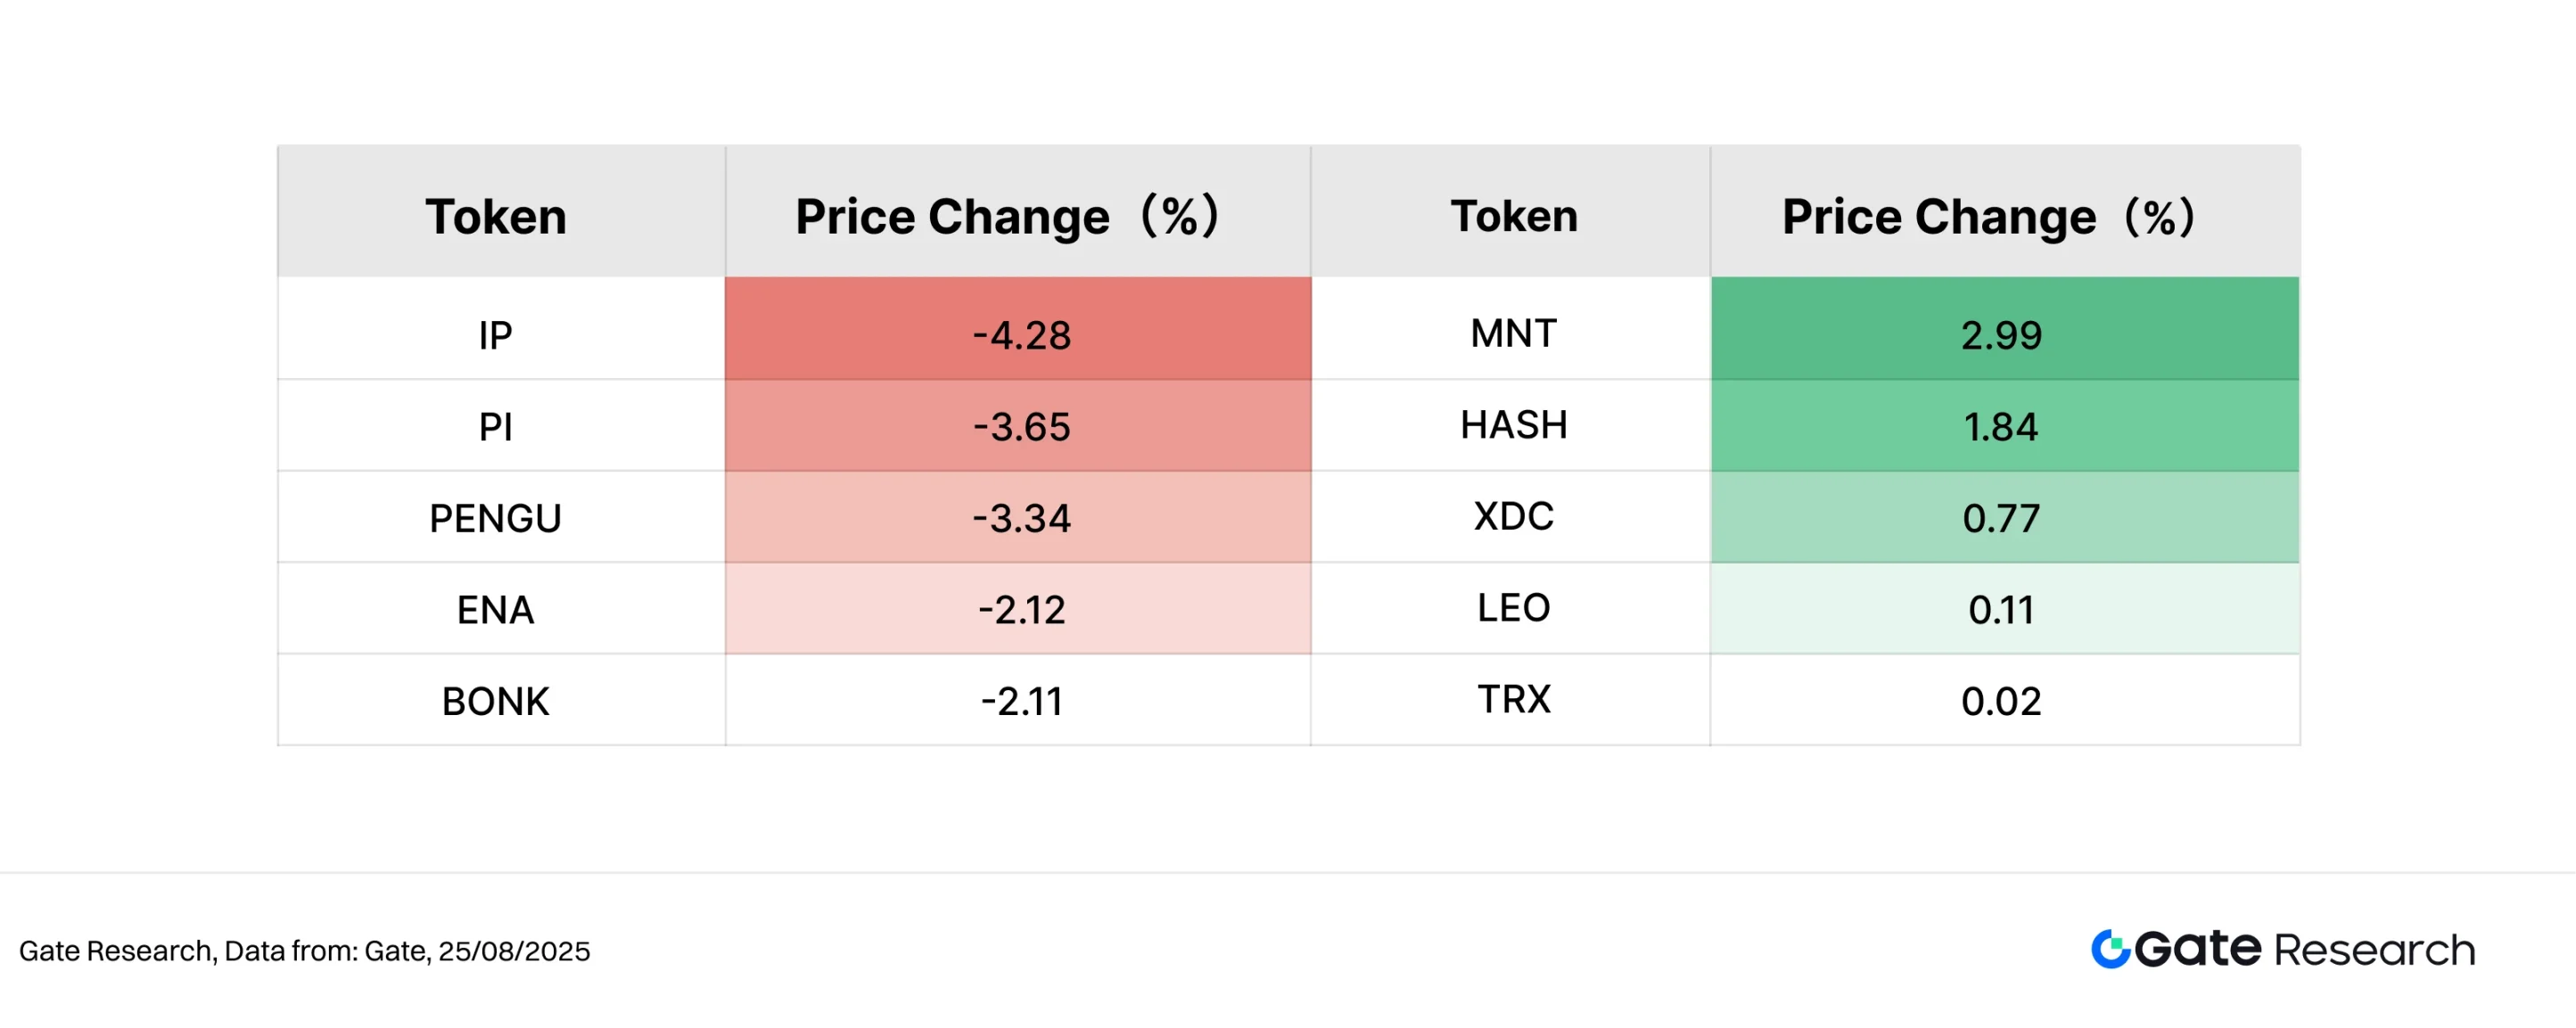Viewport: 2576px width, 1028px height.
Task: Click the Gate Research logo icon
Action: click(2110, 949)
